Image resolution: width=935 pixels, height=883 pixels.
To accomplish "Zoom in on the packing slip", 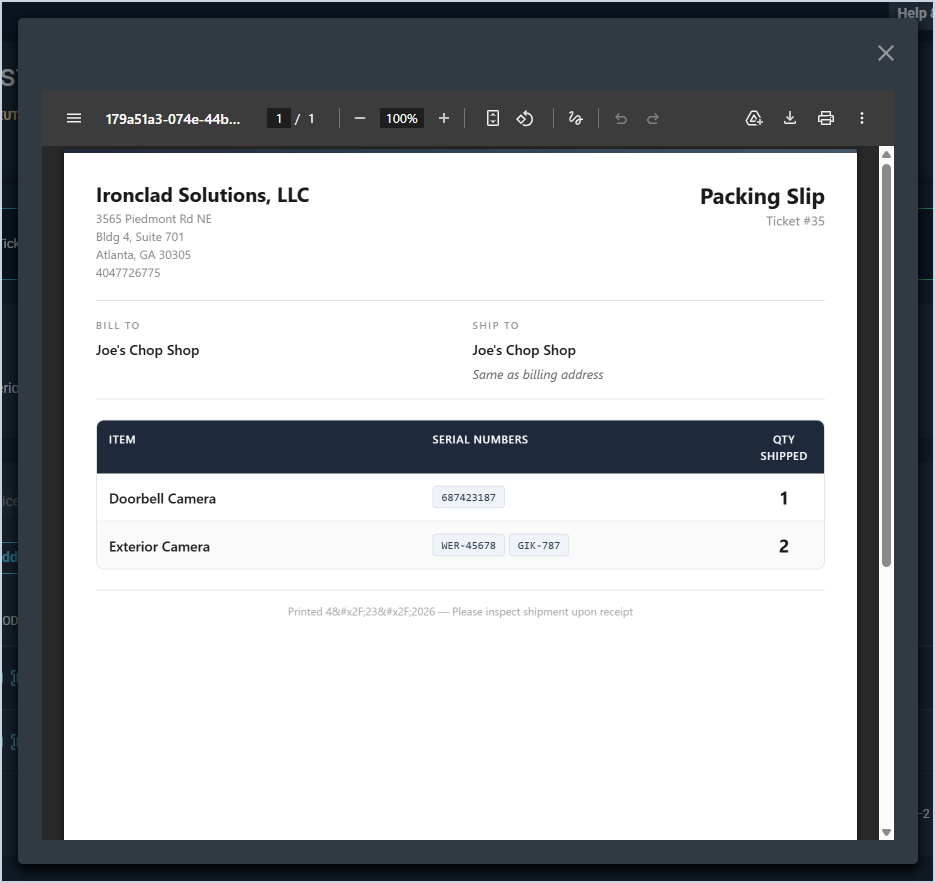I will pos(444,118).
